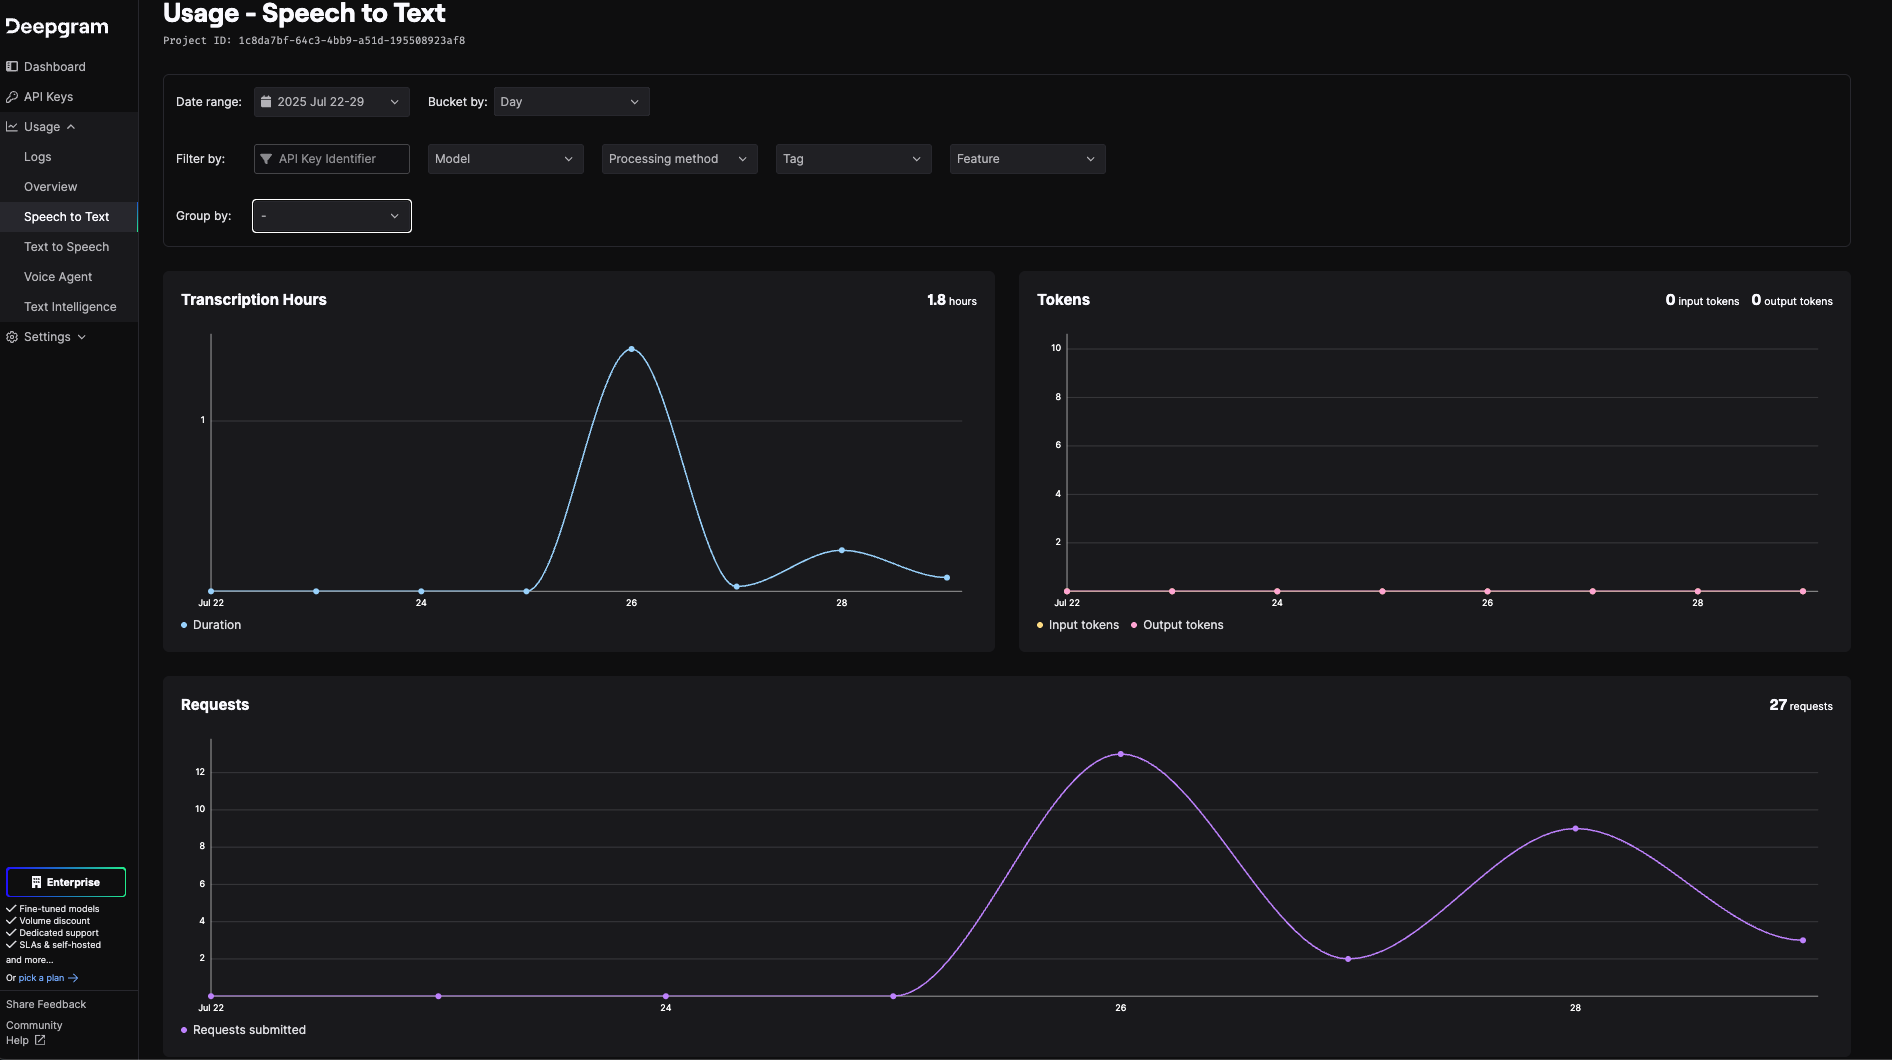This screenshot has width=1892, height=1060.
Task: Click Share Feedback
Action: pos(46,1004)
